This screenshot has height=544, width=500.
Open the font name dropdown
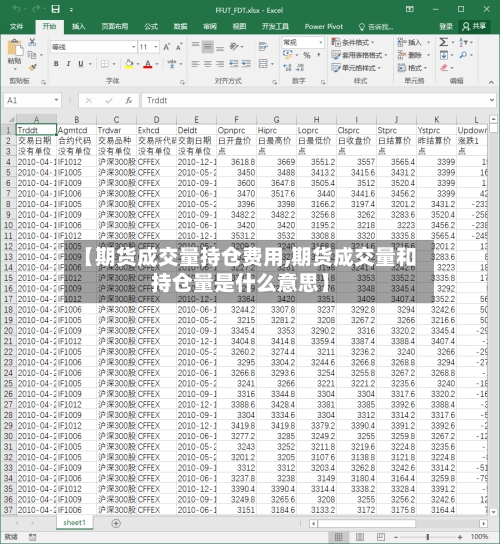[133, 47]
